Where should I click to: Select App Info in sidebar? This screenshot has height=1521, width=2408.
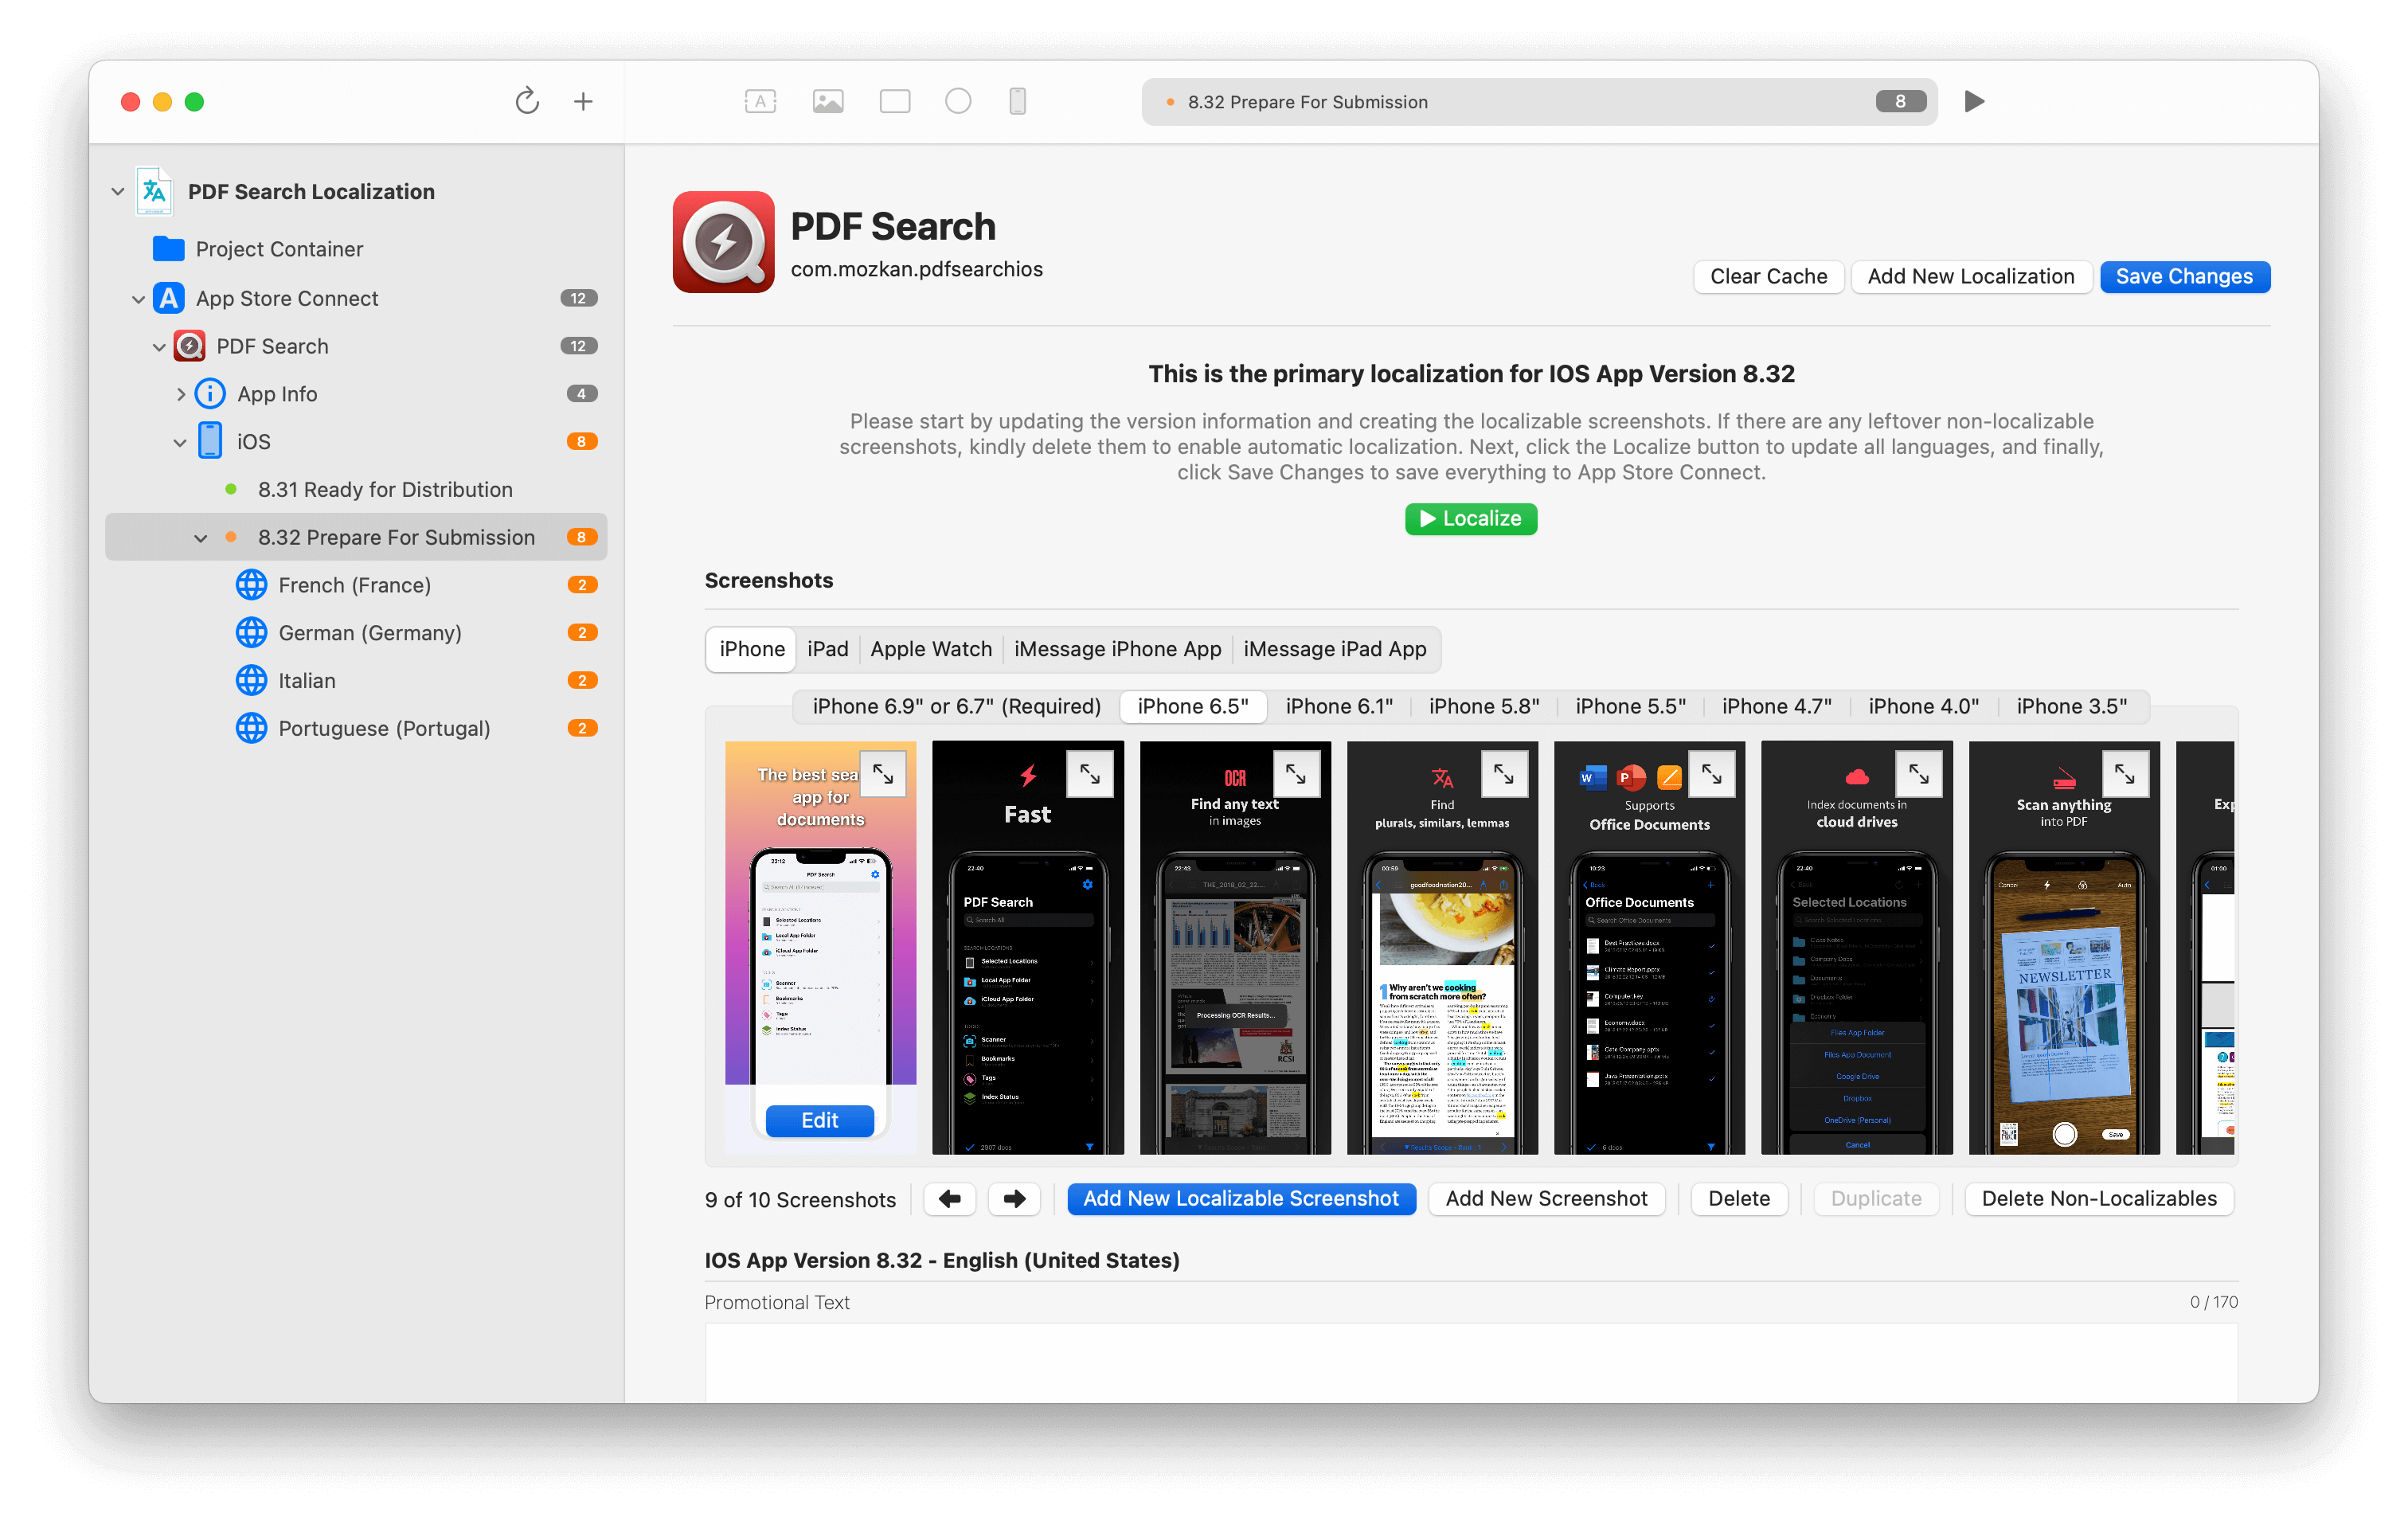[x=277, y=394]
